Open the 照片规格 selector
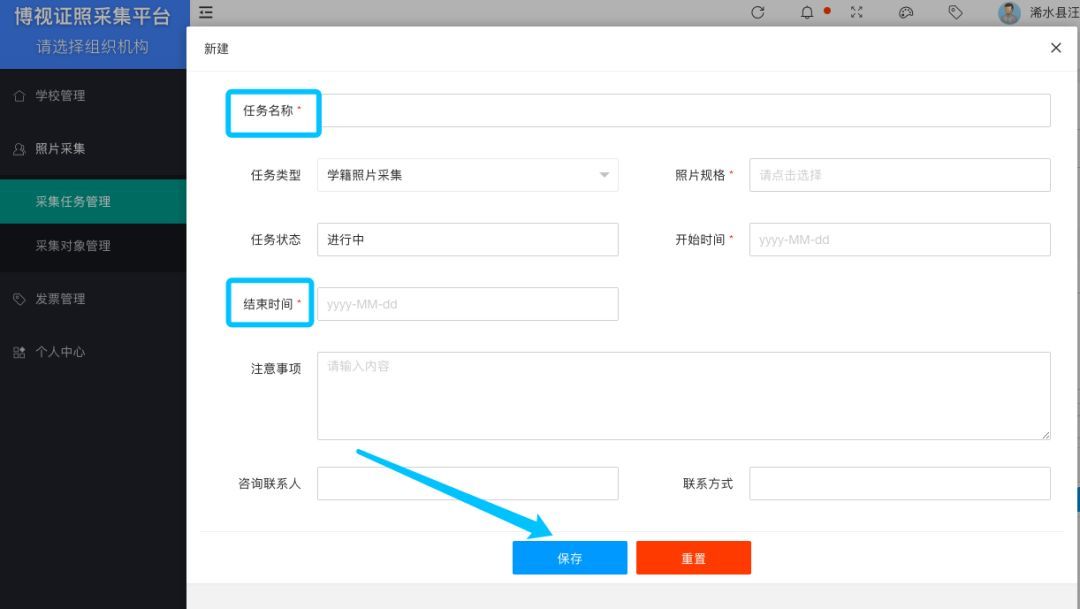1080x609 pixels. (x=900, y=175)
